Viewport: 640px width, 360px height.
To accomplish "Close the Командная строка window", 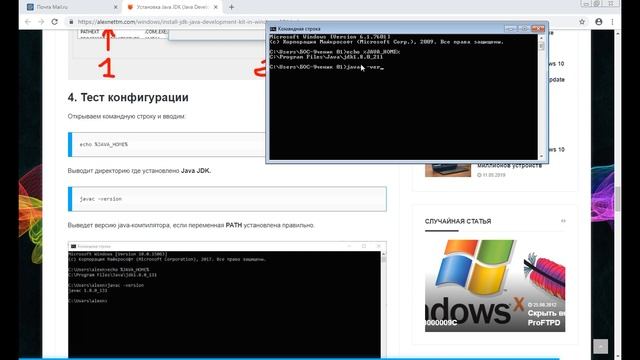I will click(x=538, y=29).
